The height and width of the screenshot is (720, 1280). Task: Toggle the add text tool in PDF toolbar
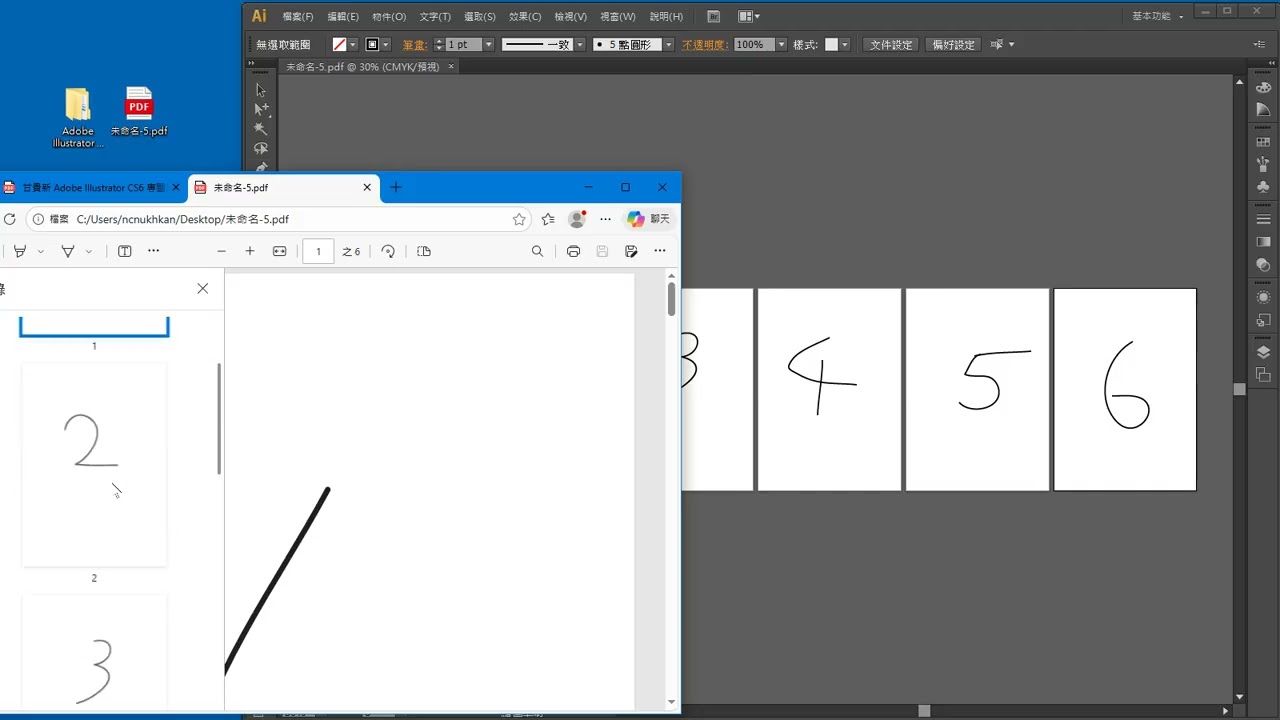[125, 251]
